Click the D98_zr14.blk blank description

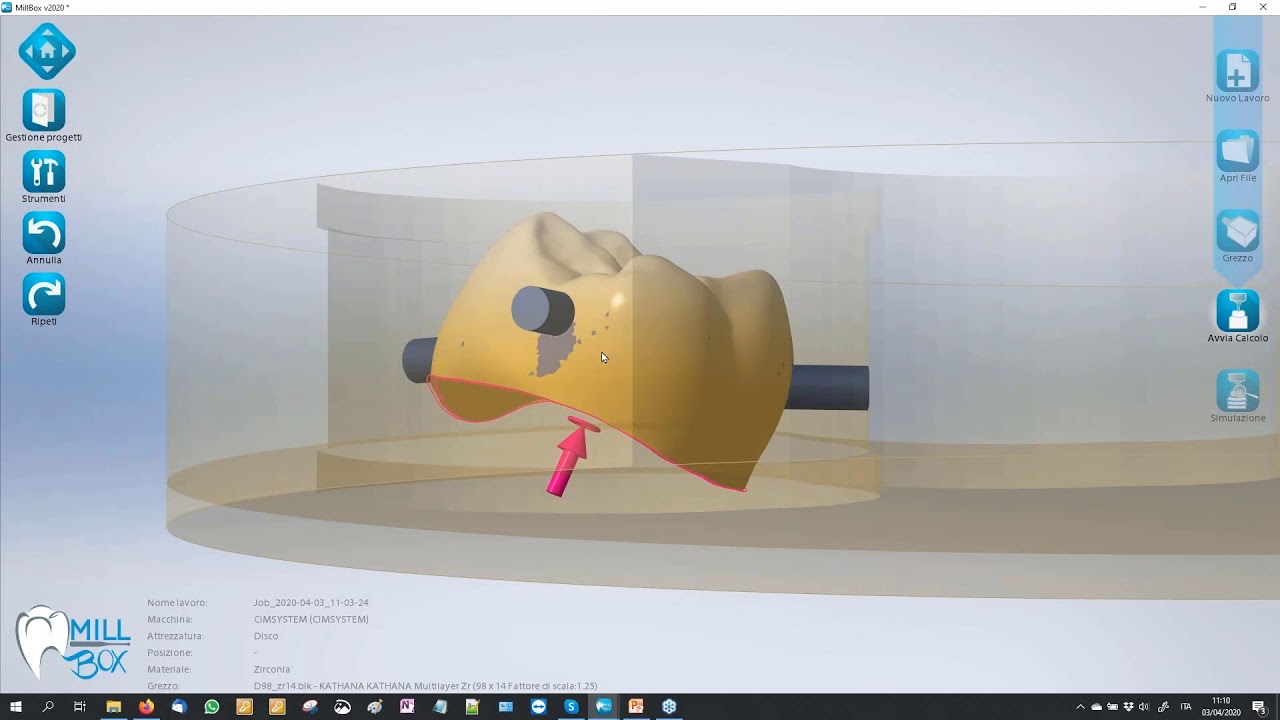pyautogui.click(x=425, y=686)
